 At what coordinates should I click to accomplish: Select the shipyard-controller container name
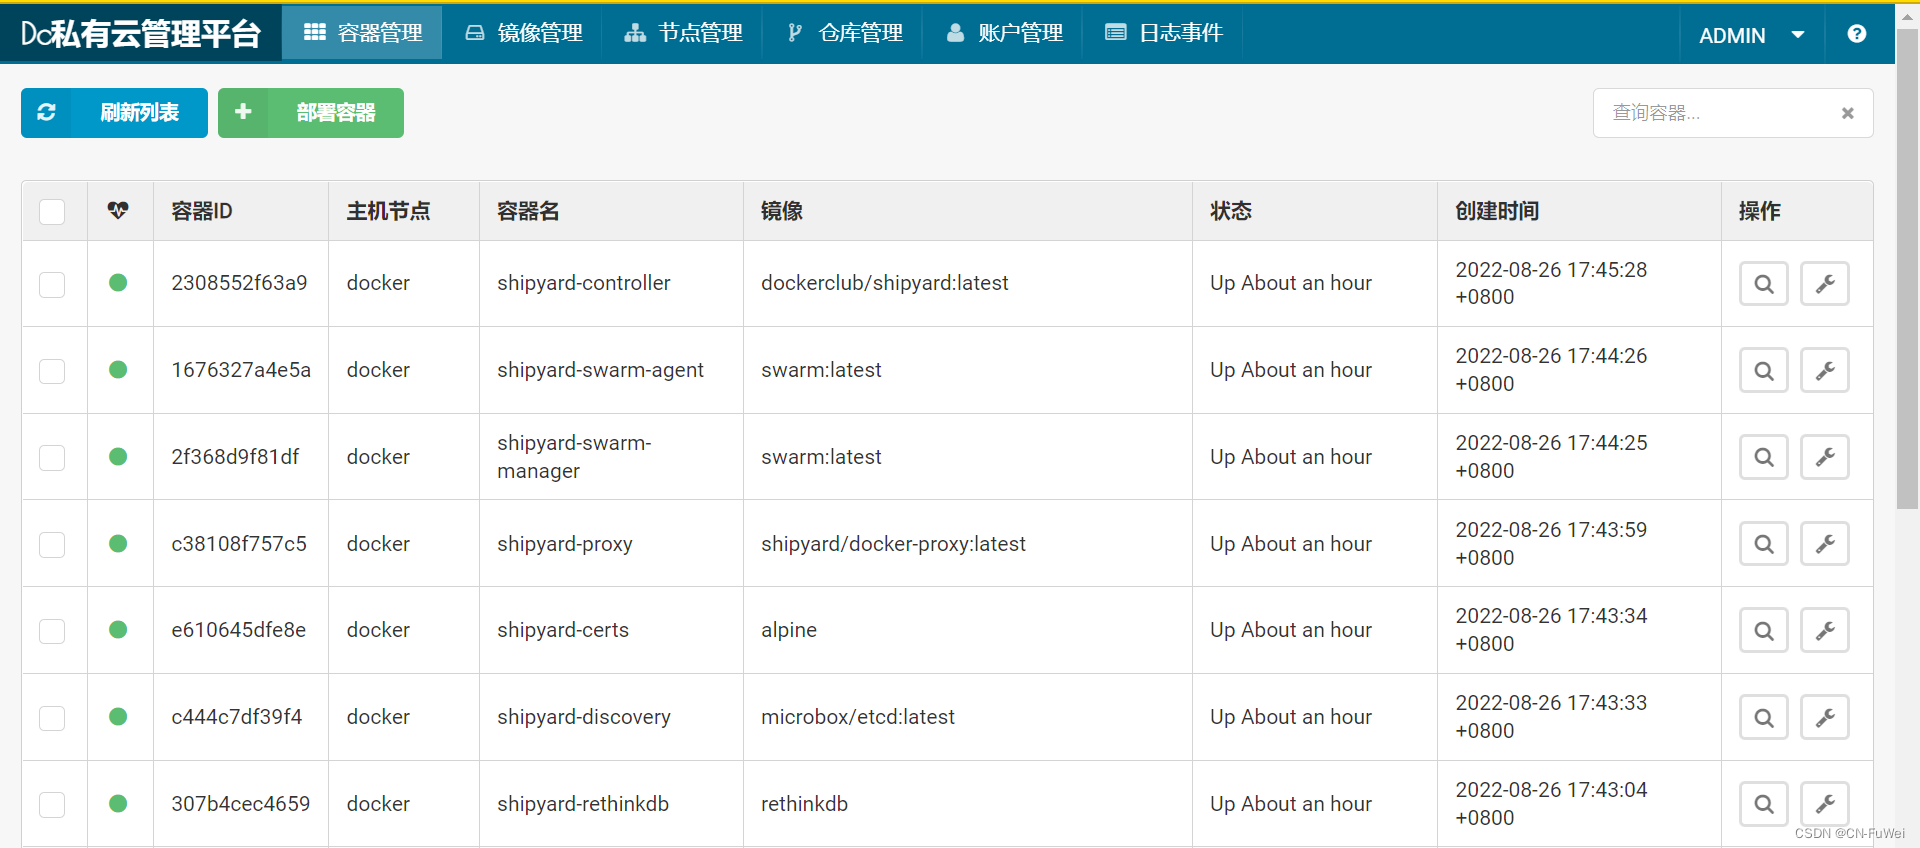pyautogui.click(x=584, y=283)
